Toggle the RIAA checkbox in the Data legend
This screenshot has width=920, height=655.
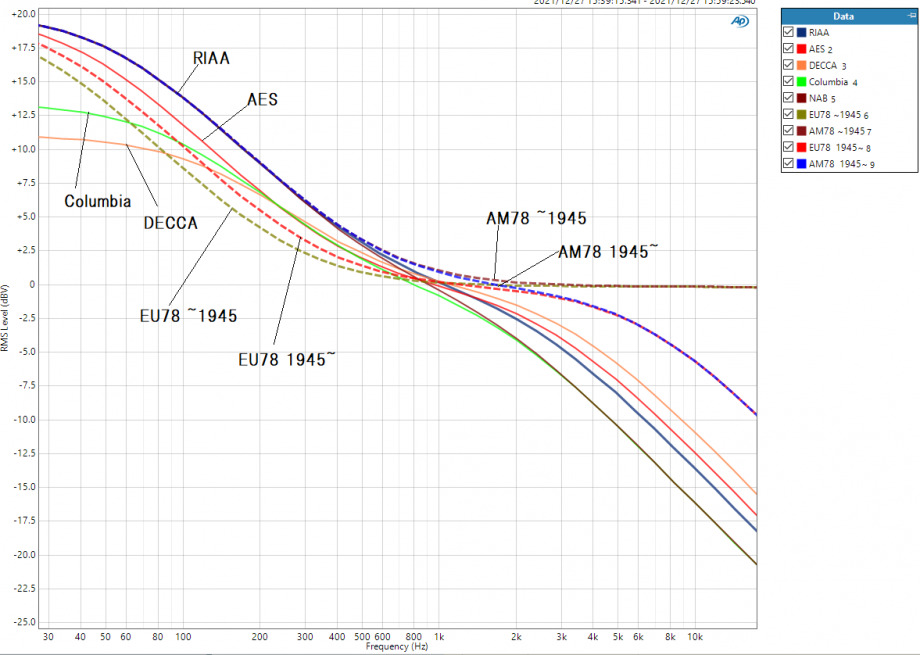[789, 32]
